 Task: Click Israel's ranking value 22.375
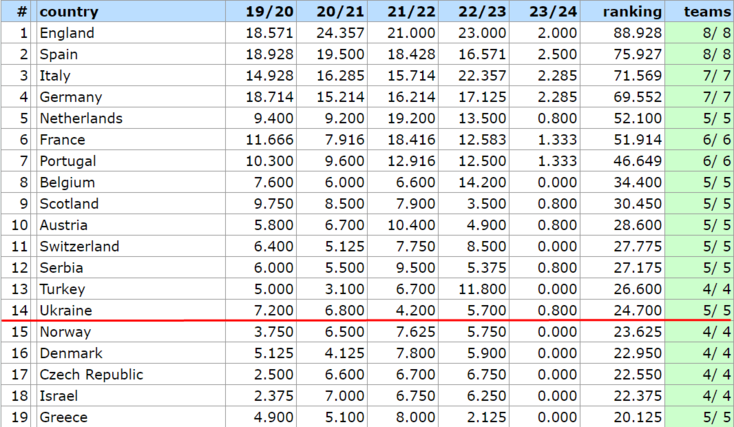coord(638,396)
